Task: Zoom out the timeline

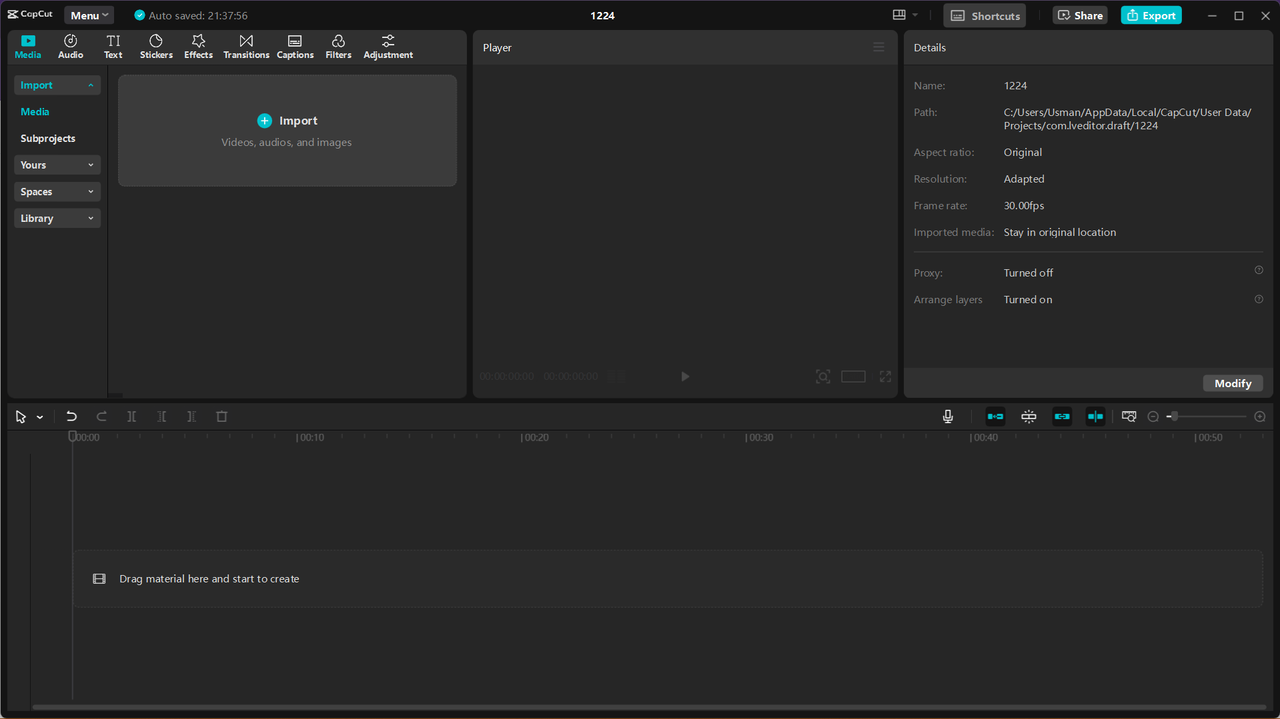Action: (1153, 417)
